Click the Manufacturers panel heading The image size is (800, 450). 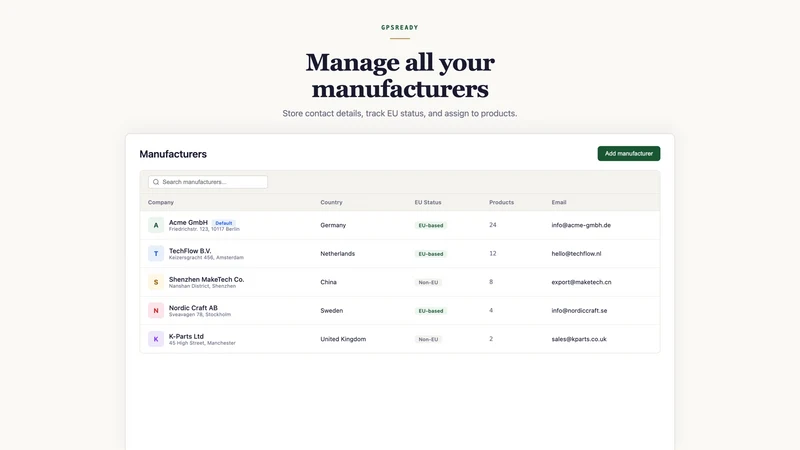173,154
